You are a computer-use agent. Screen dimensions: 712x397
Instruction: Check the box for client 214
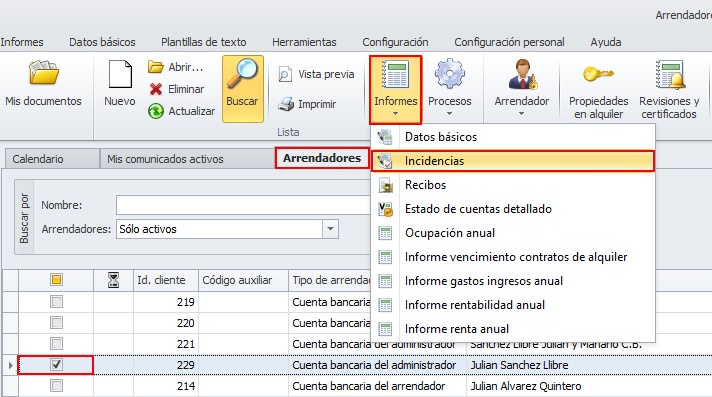[x=56, y=386]
